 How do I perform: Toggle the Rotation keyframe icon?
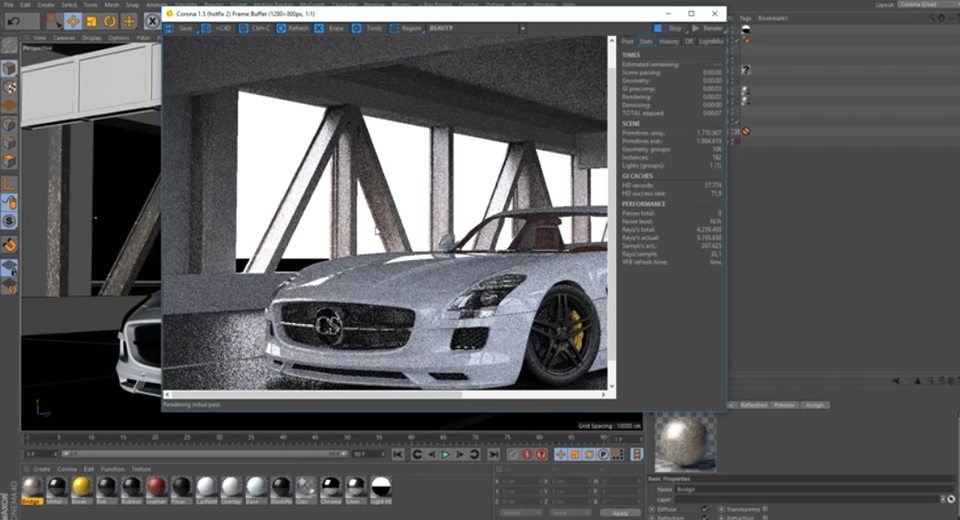tap(589, 454)
